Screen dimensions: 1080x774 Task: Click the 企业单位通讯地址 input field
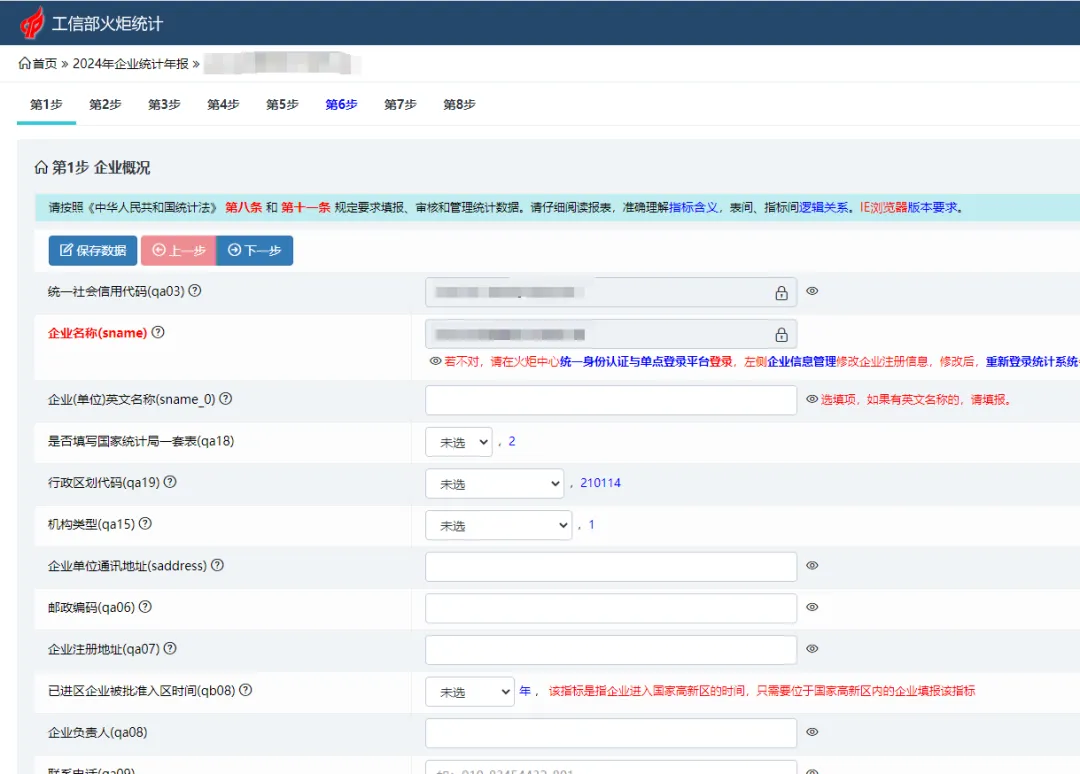pyautogui.click(x=611, y=567)
